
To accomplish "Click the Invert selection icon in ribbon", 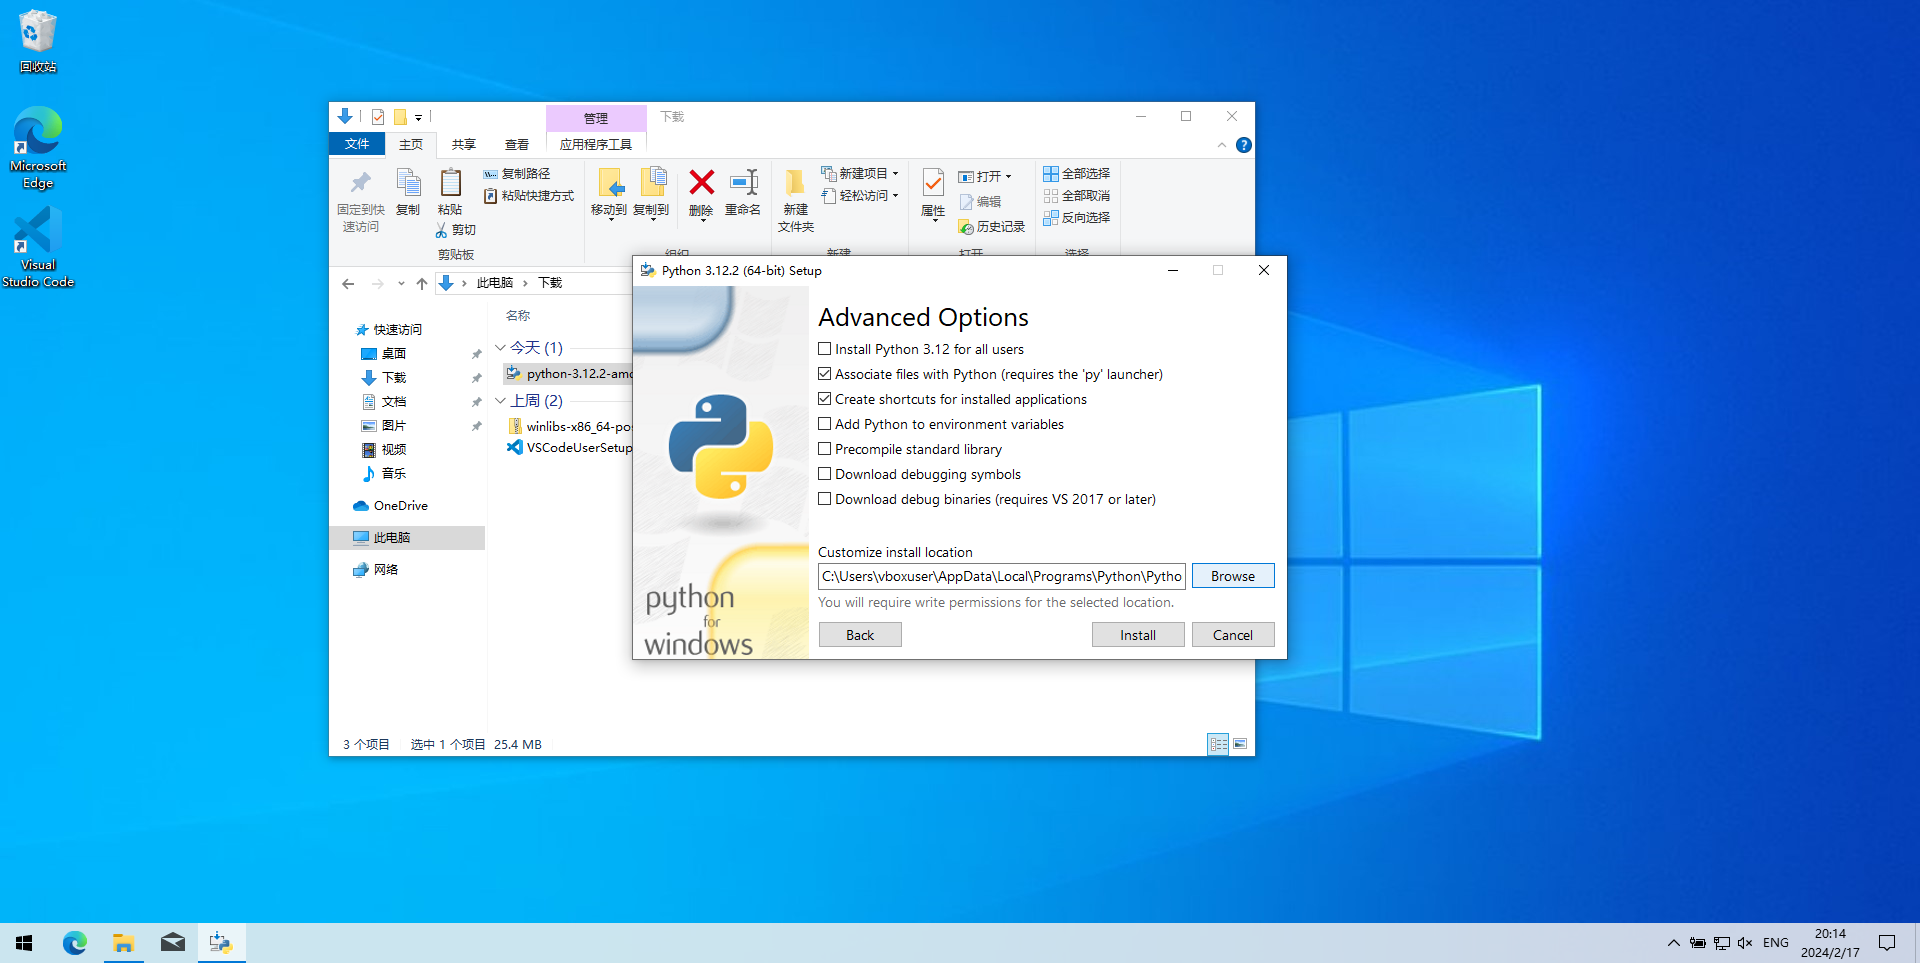I will pyautogui.click(x=1051, y=218).
